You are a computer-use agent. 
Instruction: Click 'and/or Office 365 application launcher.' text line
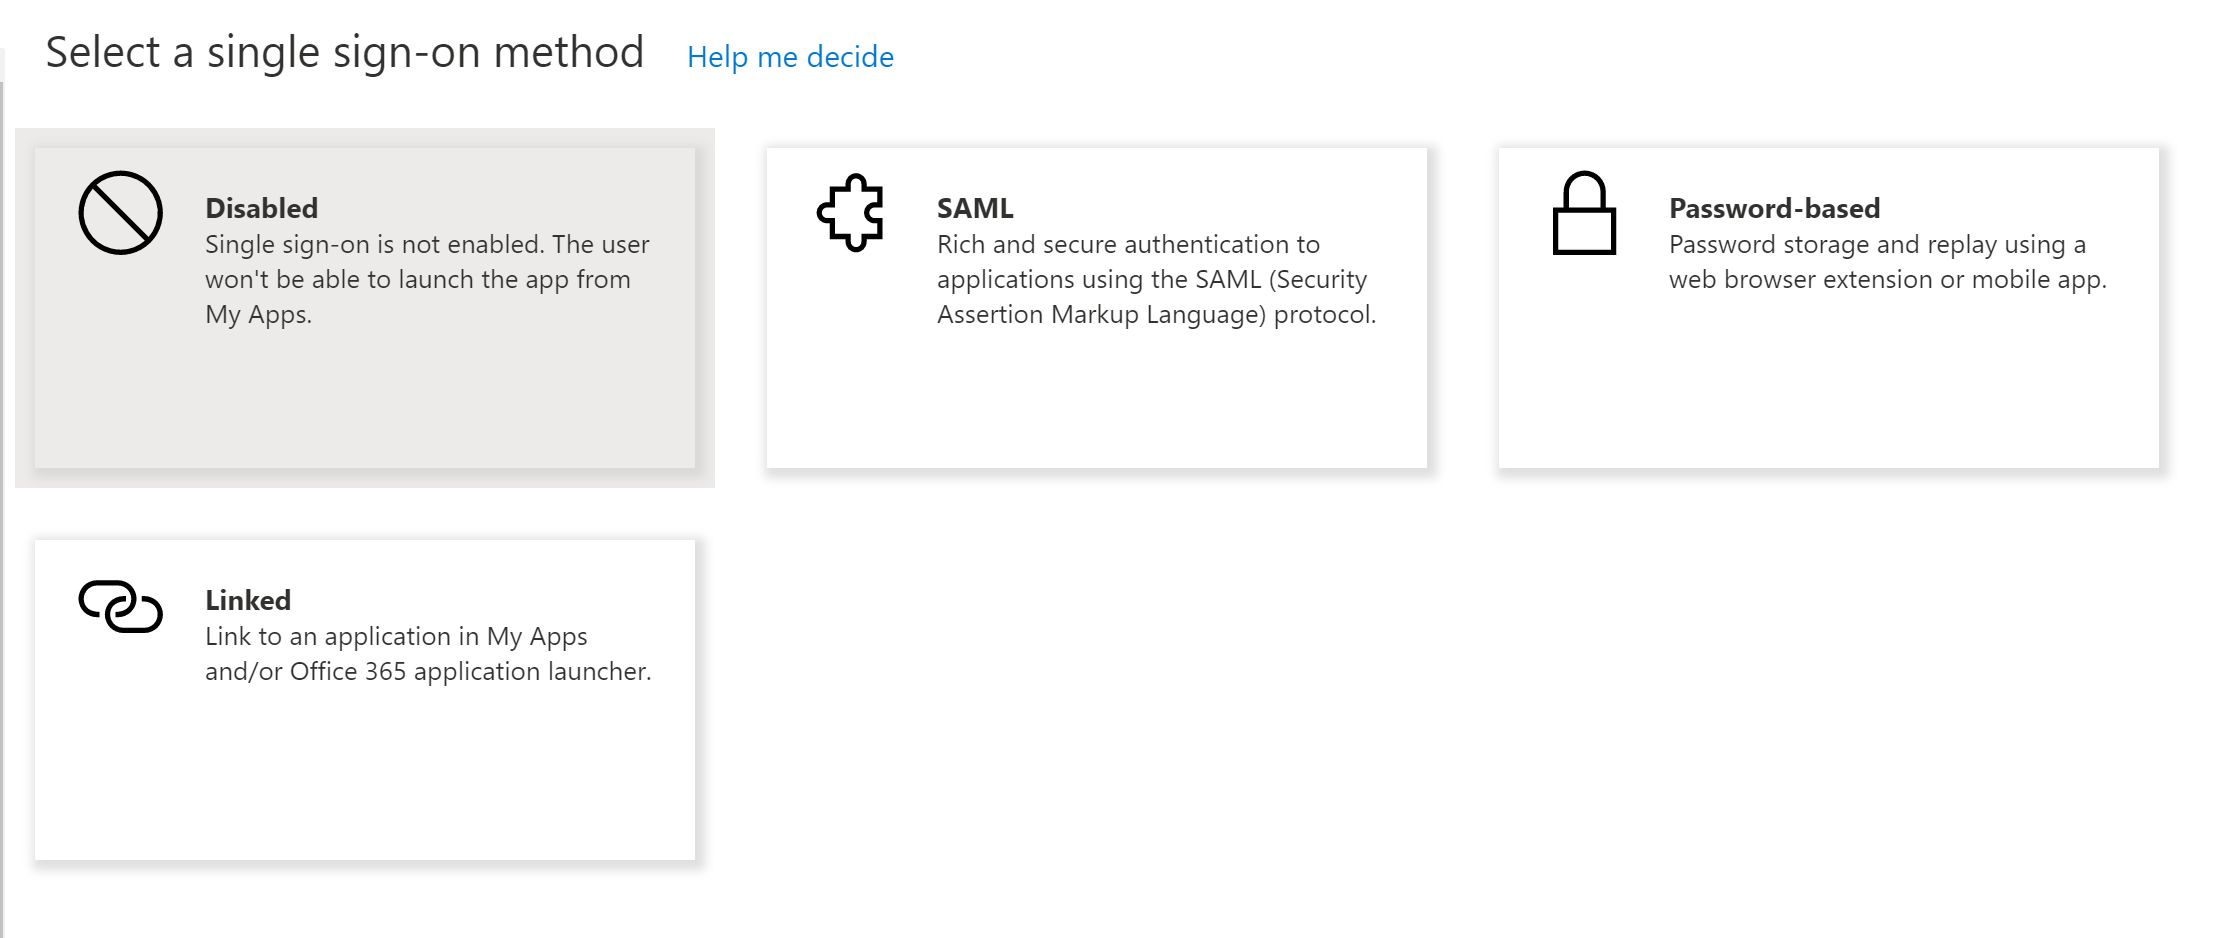click(x=428, y=671)
